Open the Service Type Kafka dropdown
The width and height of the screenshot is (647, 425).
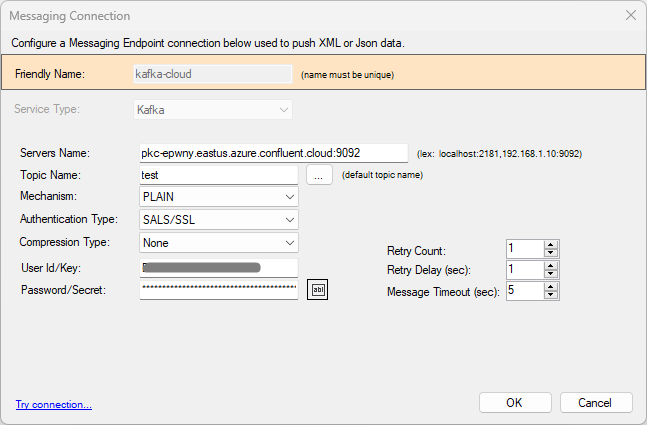pos(213,110)
